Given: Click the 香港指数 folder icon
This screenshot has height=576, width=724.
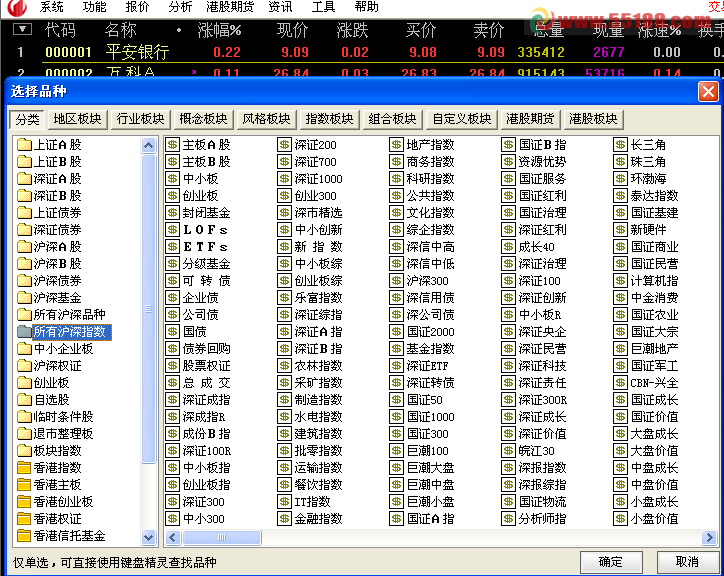Looking at the screenshot, I should point(24,468).
